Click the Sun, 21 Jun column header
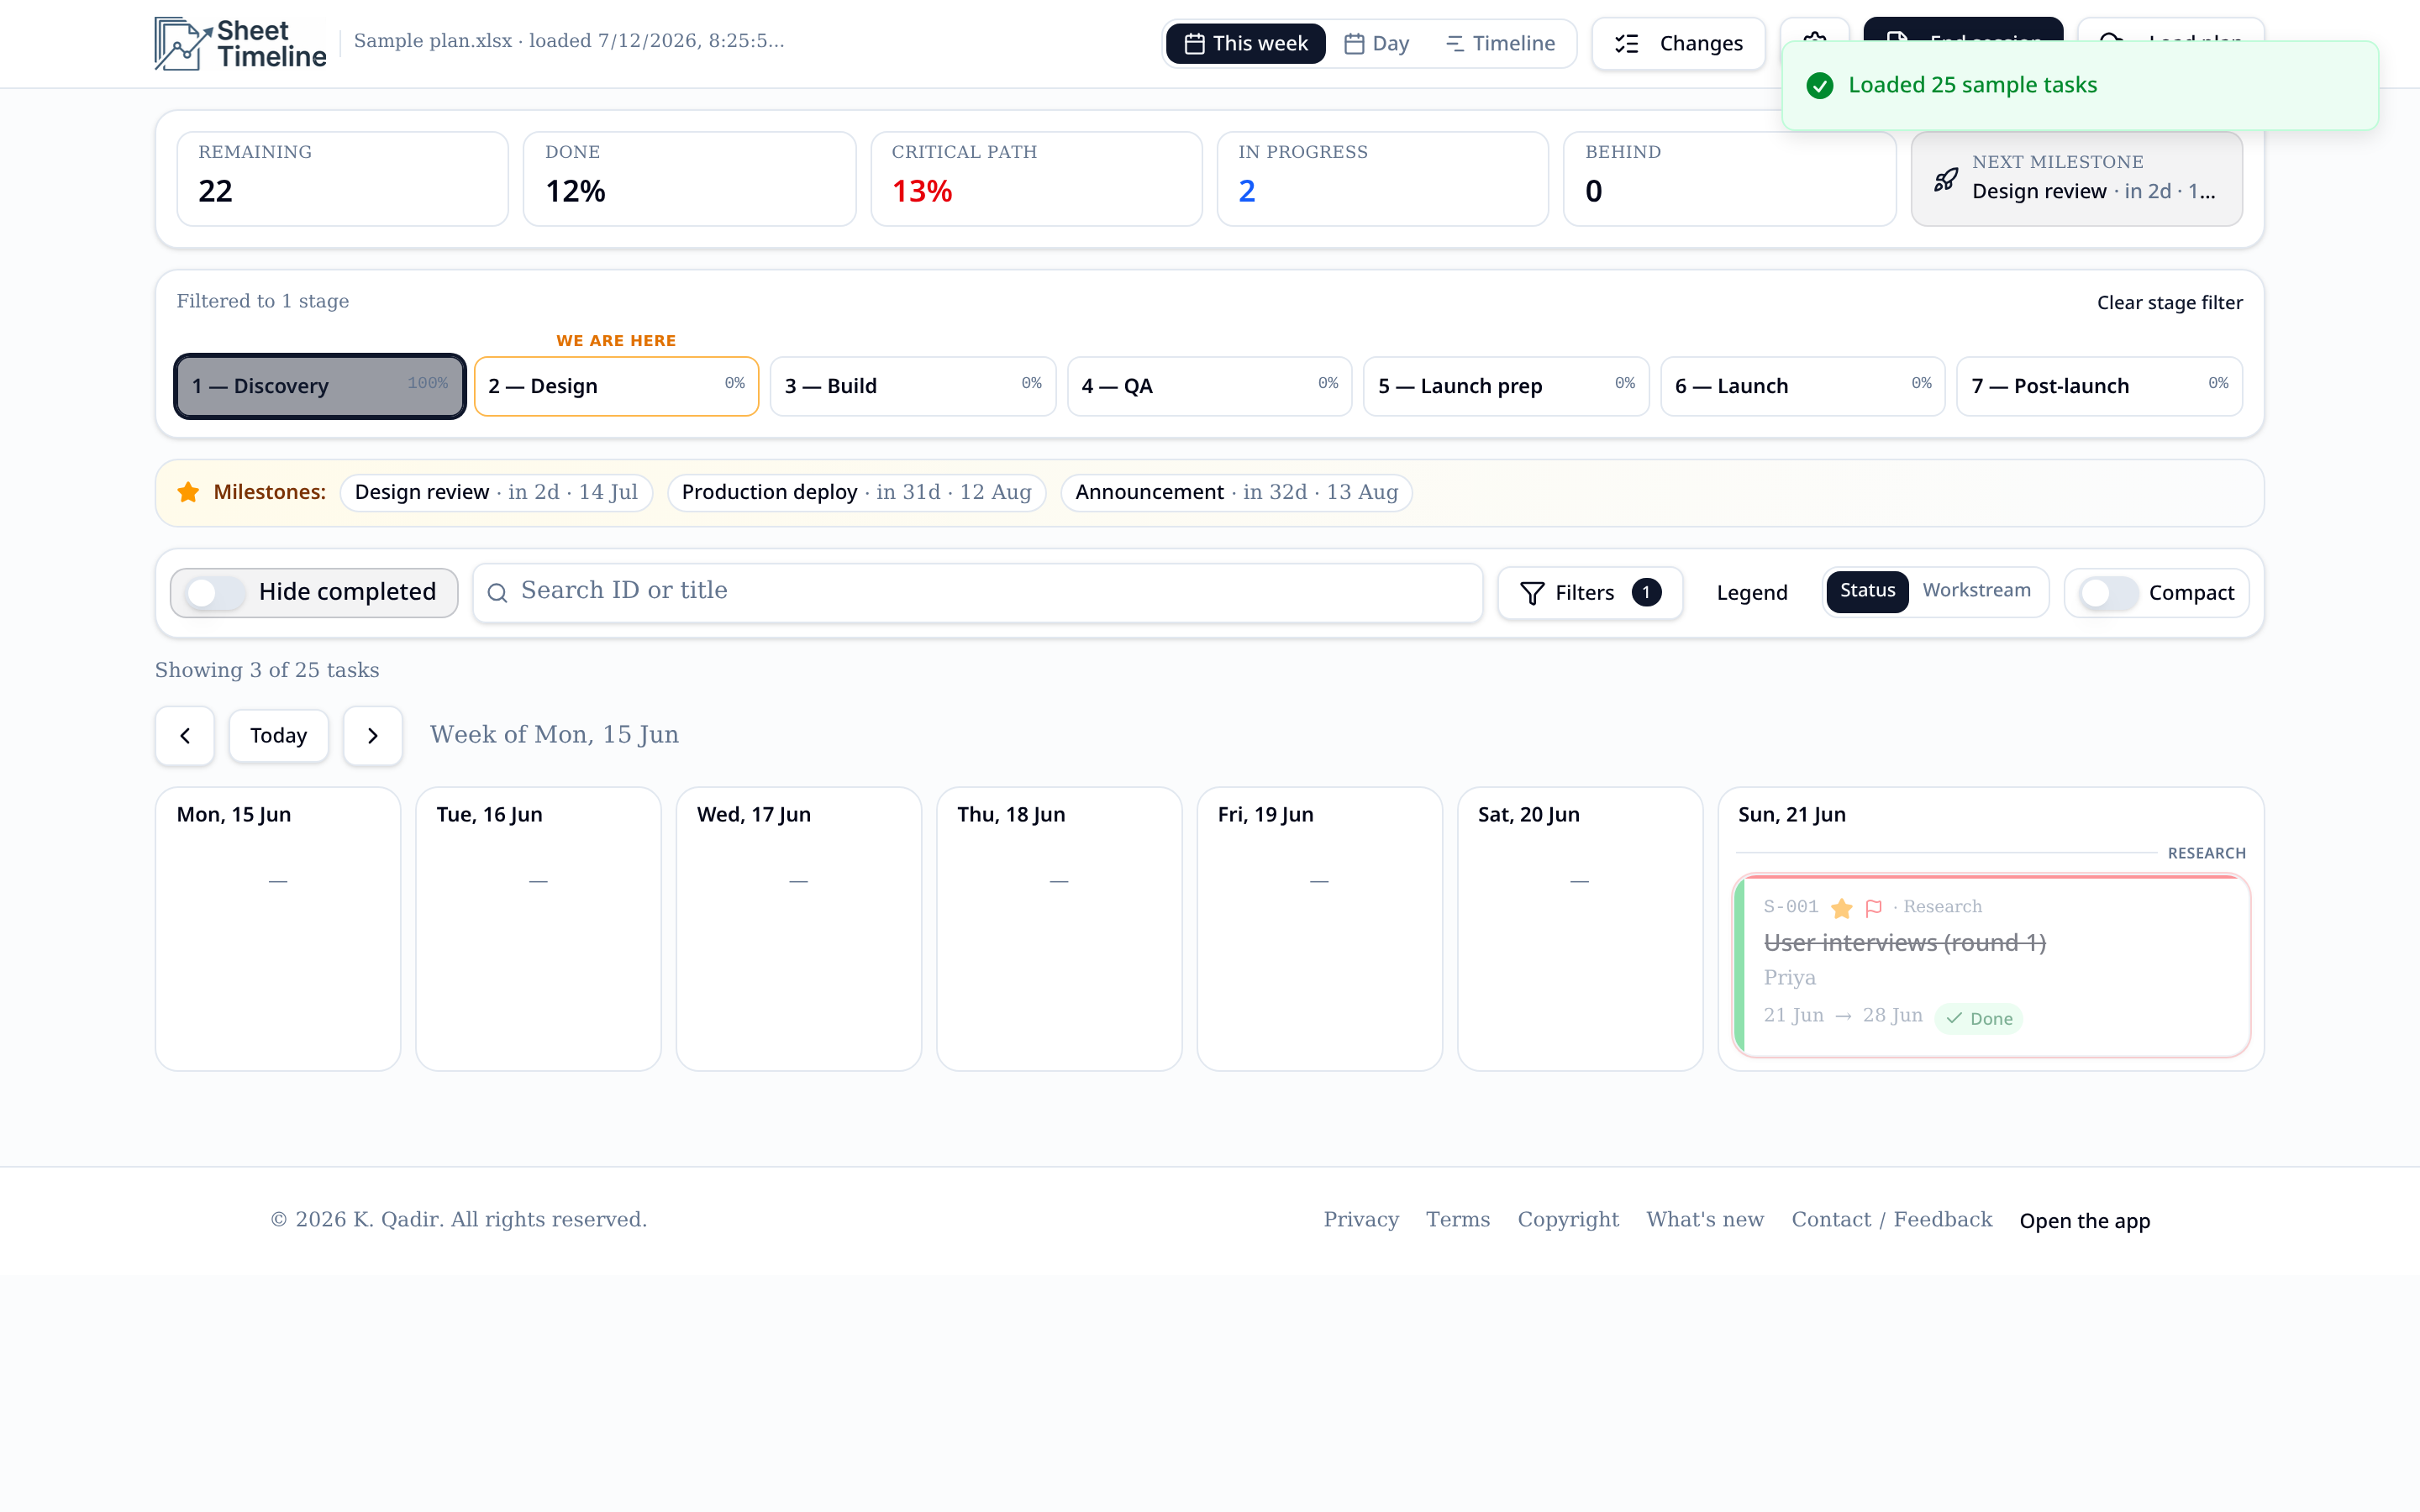 click(1791, 814)
